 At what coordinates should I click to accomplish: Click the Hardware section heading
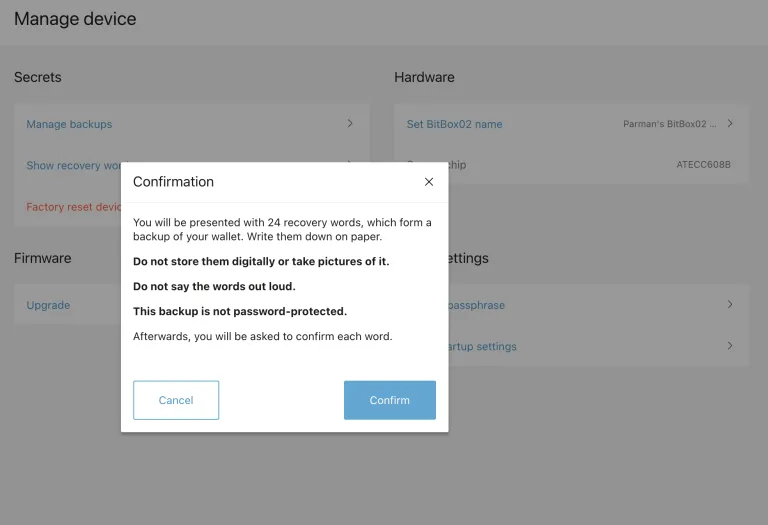pyautogui.click(x=424, y=77)
